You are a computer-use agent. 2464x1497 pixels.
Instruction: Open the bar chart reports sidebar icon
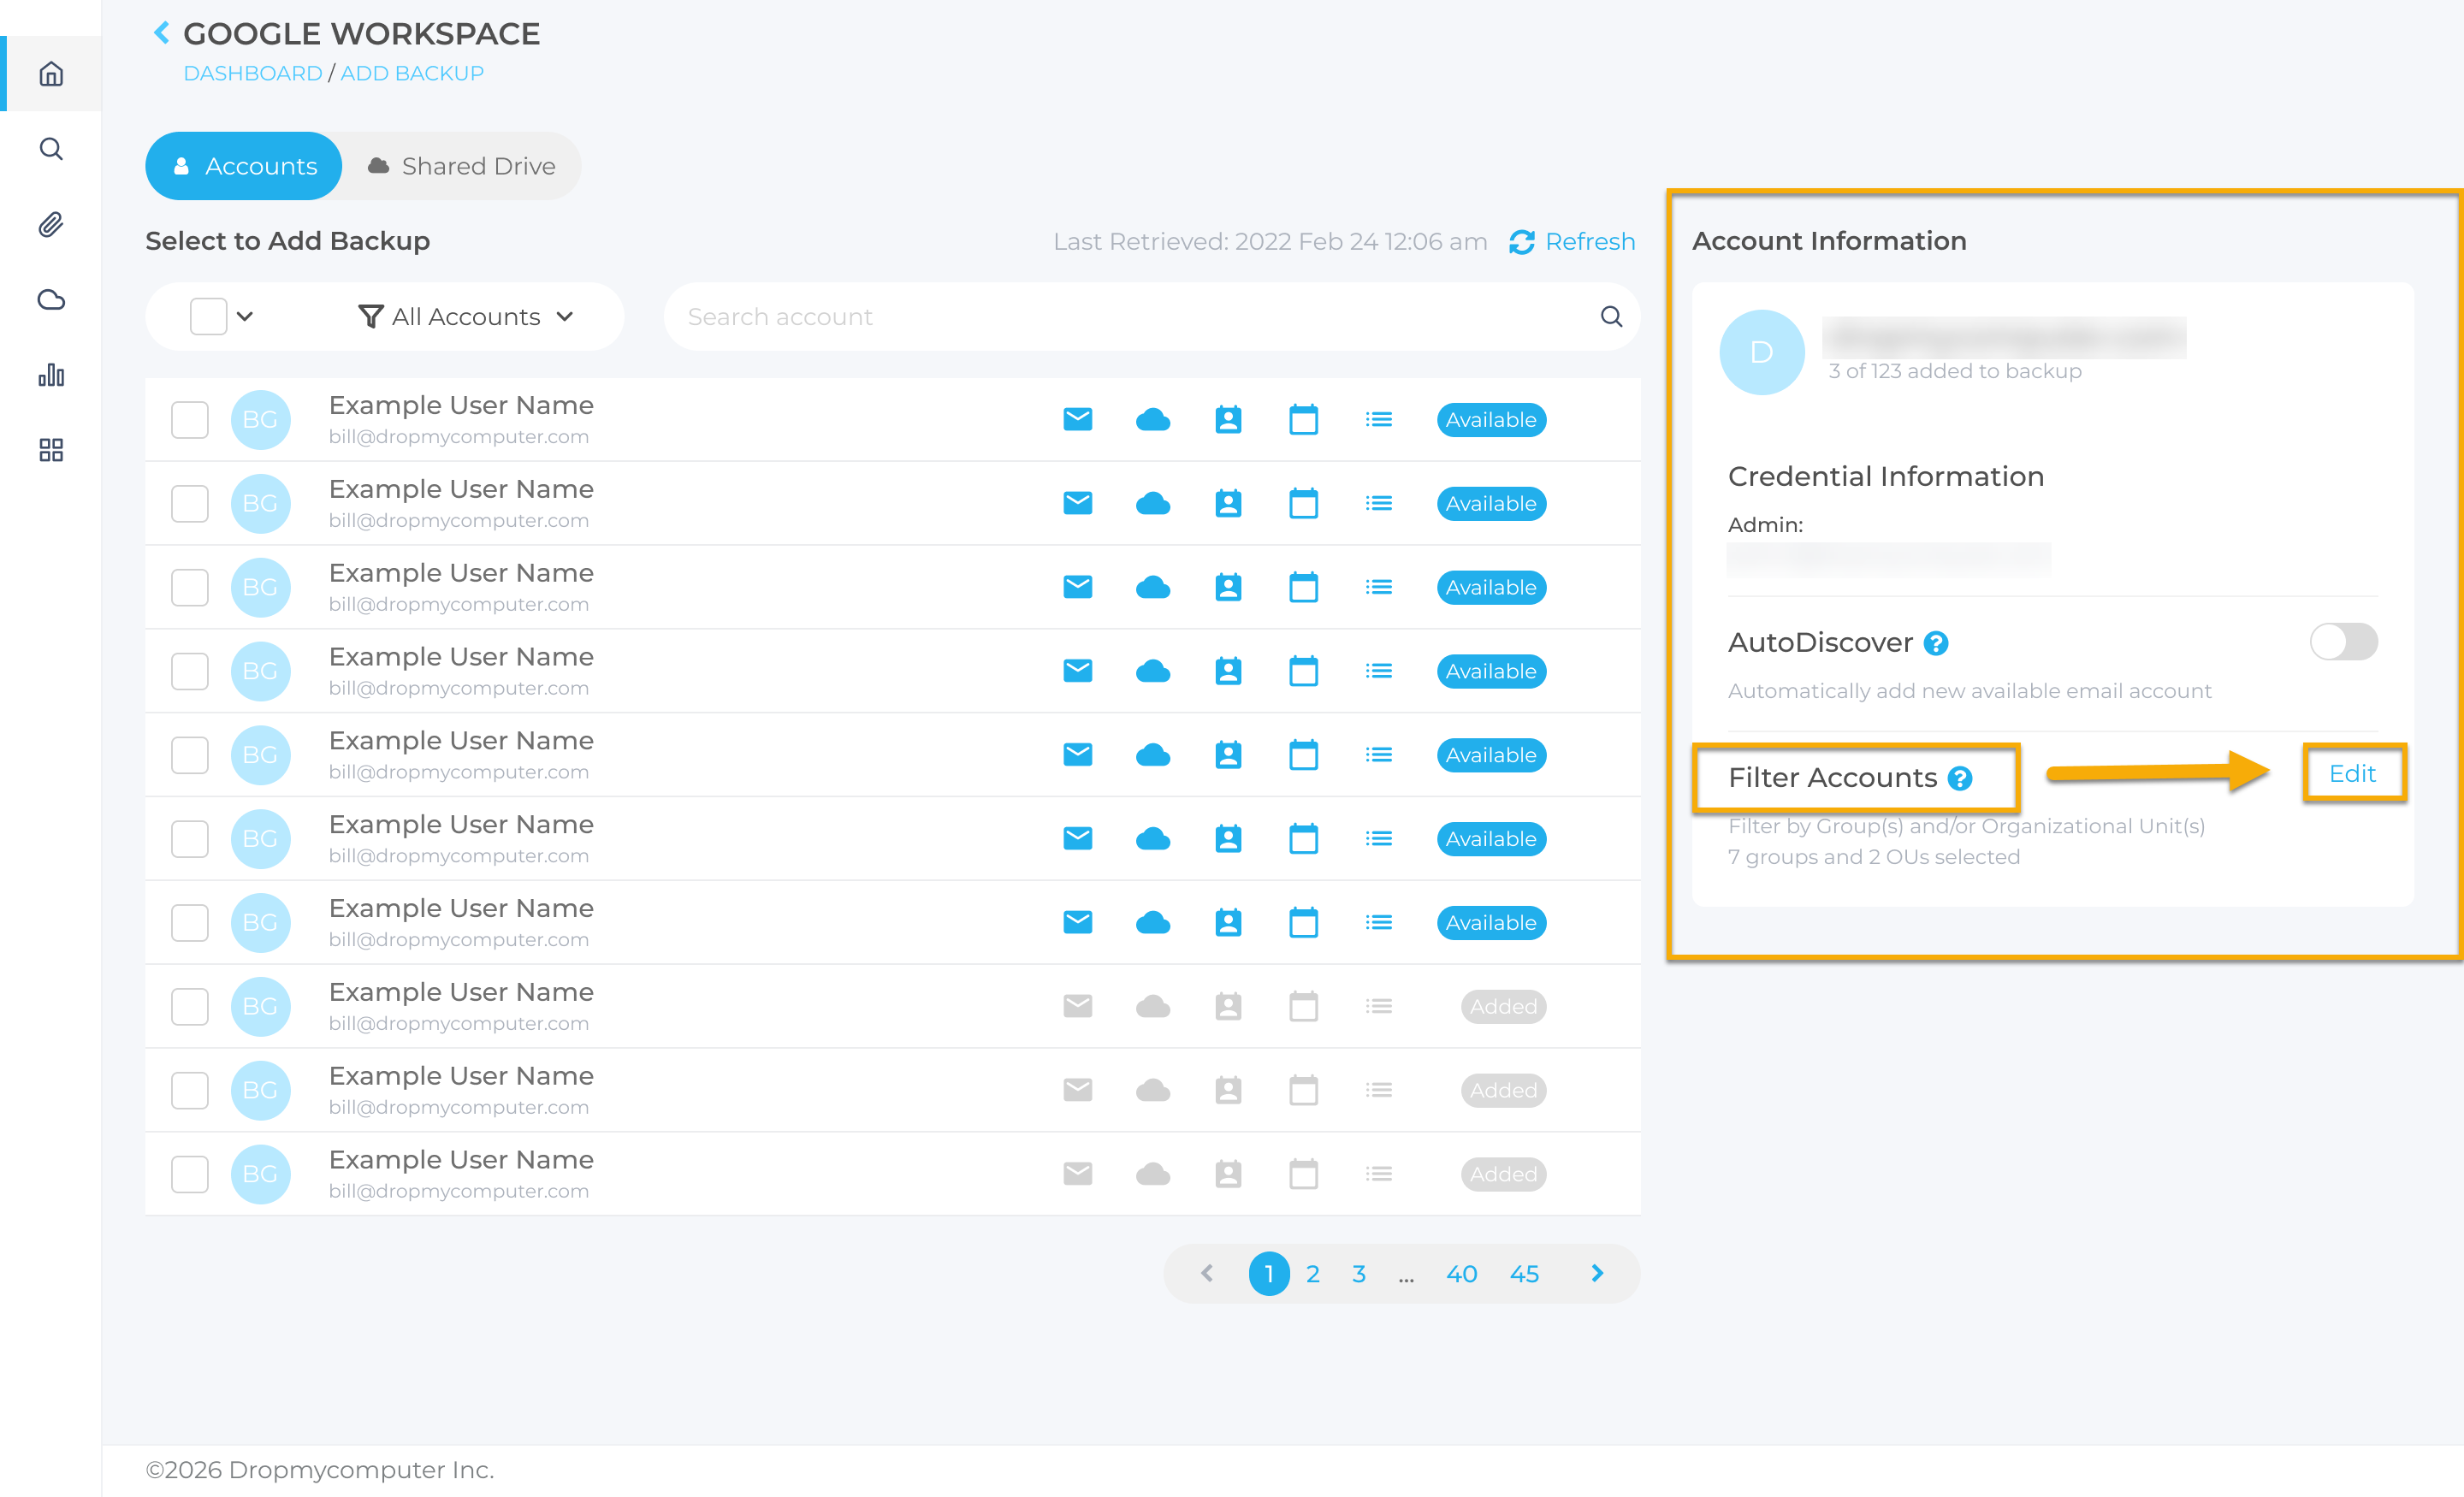tap(51, 375)
